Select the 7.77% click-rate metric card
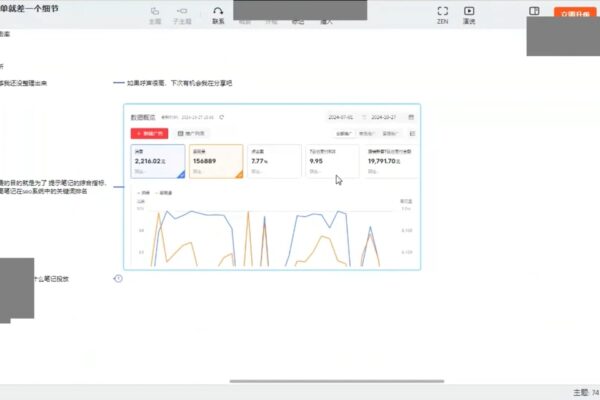This screenshot has width=600, height=400. (274, 161)
